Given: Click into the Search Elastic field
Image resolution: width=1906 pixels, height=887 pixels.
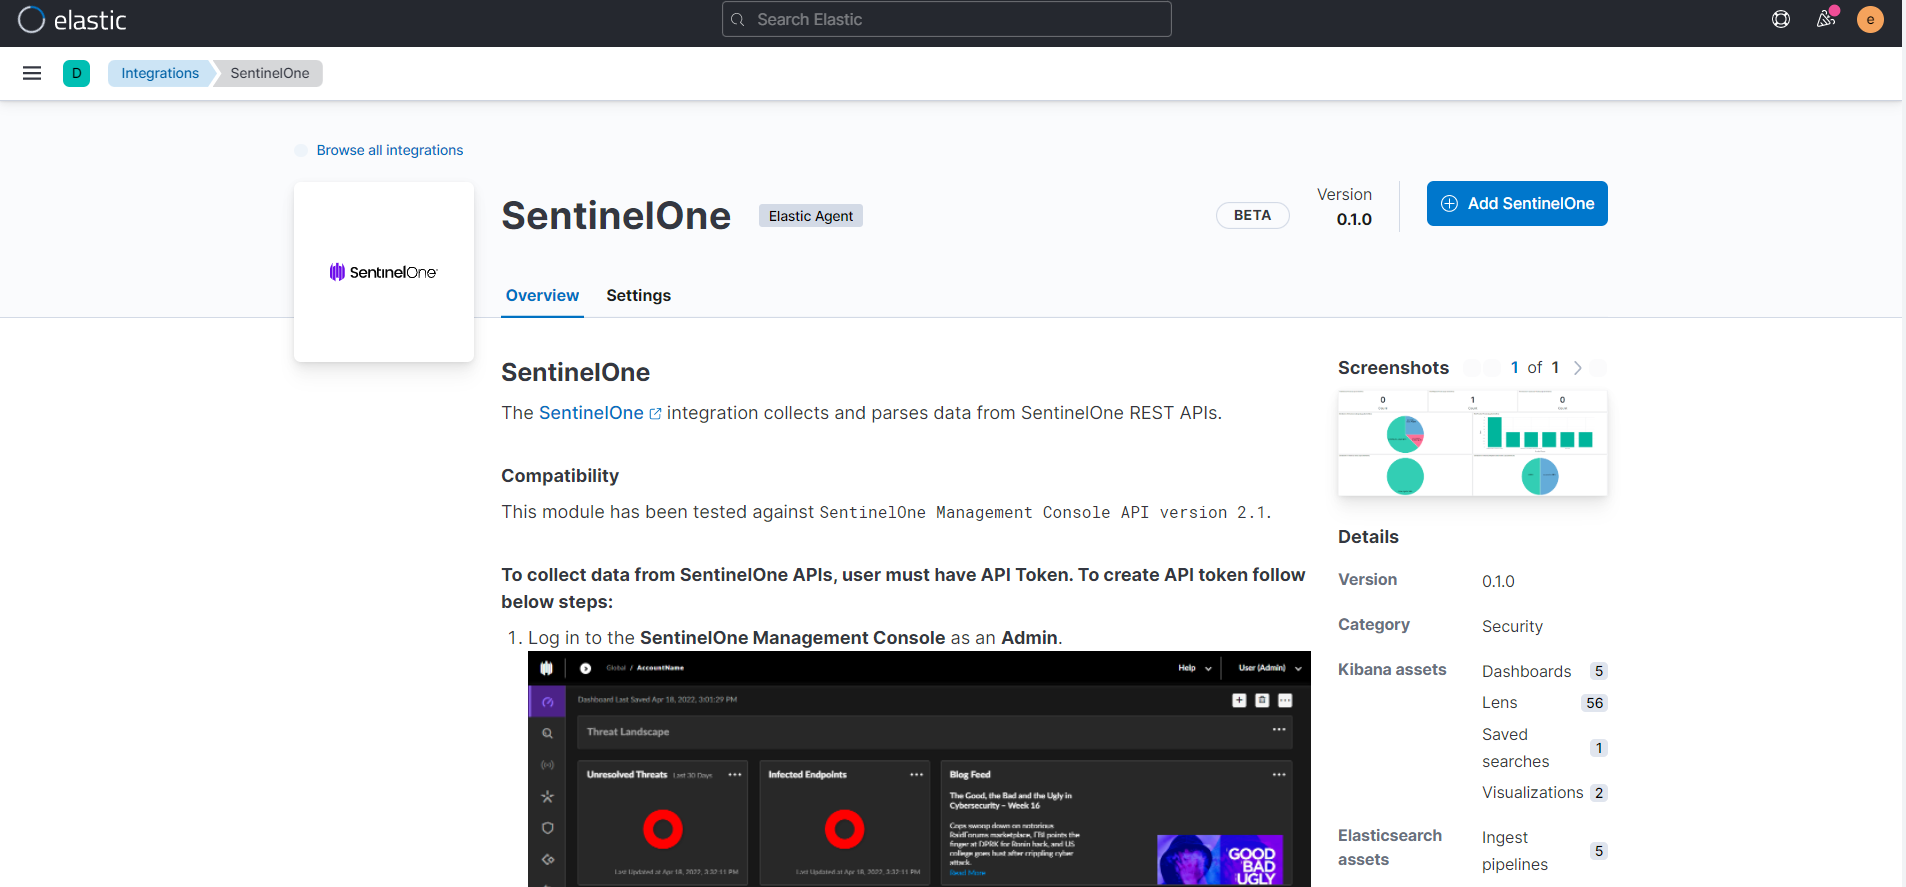Looking at the screenshot, I should pos(946,19).
